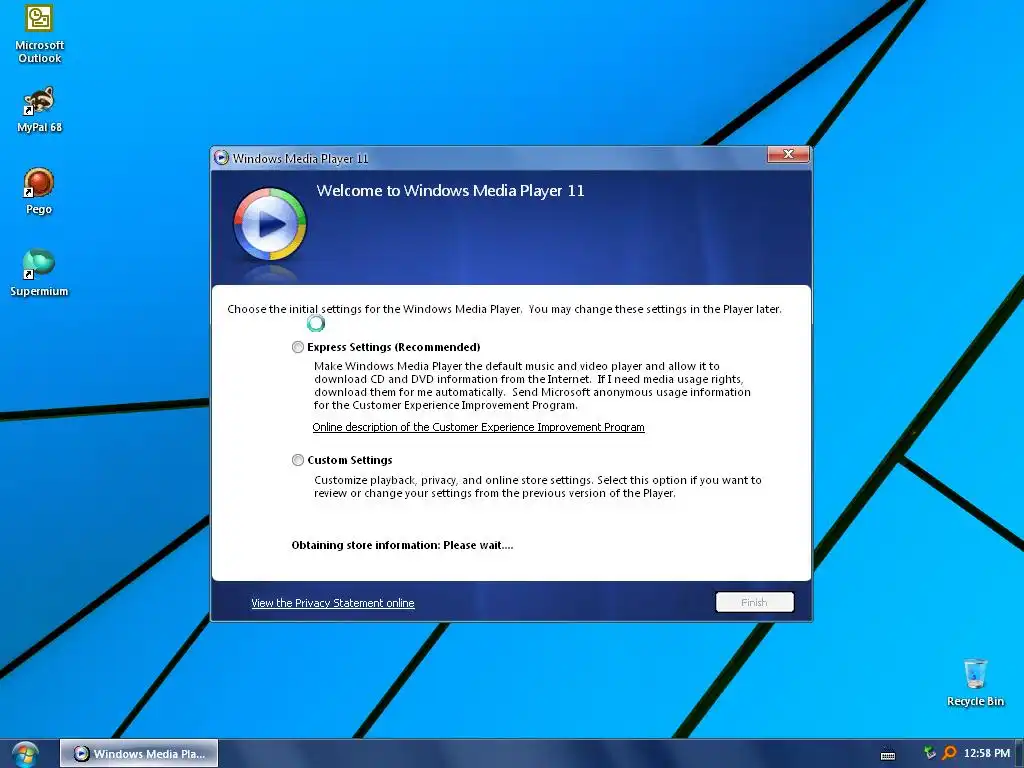Click the Windows Media Player taskbar button
Image resolution: width=1024 pixels, height=768 pixels.
click(139, 754)
